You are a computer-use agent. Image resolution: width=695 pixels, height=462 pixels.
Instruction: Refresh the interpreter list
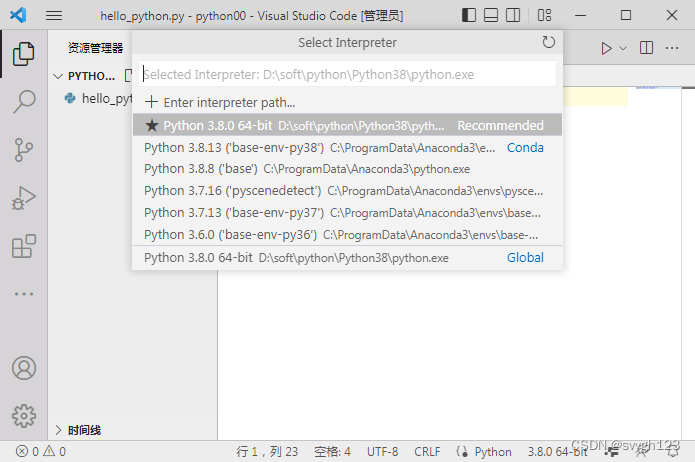pyautogui.click(x=548, y=42)
